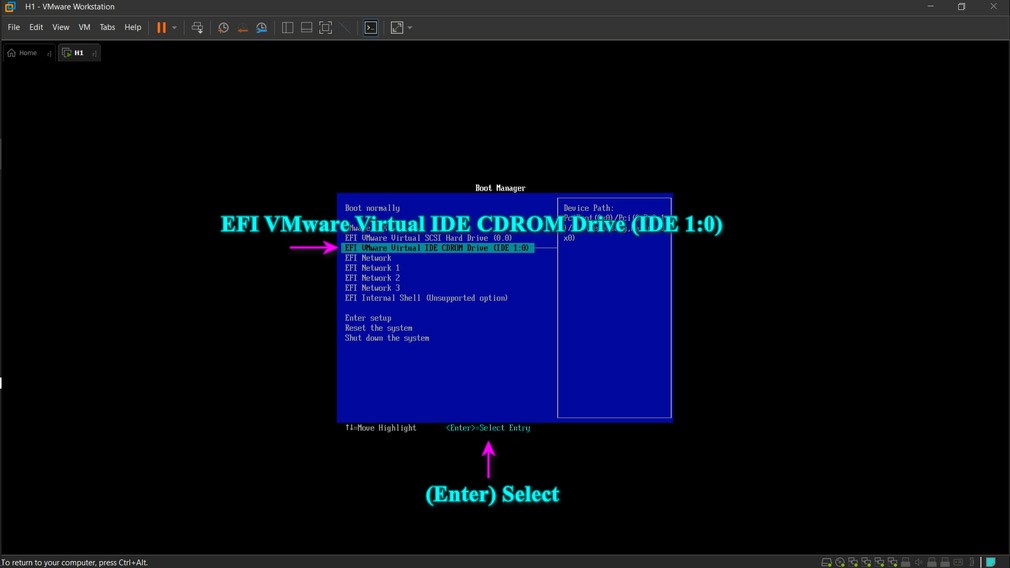Viewport: 1010px width, 568px height.
Task: Open the console view icon
Action: pos(371,28)
